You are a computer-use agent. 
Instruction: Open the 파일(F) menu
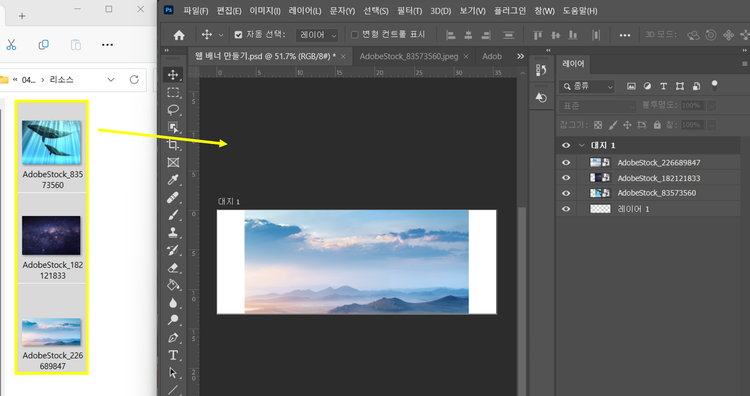196,11
